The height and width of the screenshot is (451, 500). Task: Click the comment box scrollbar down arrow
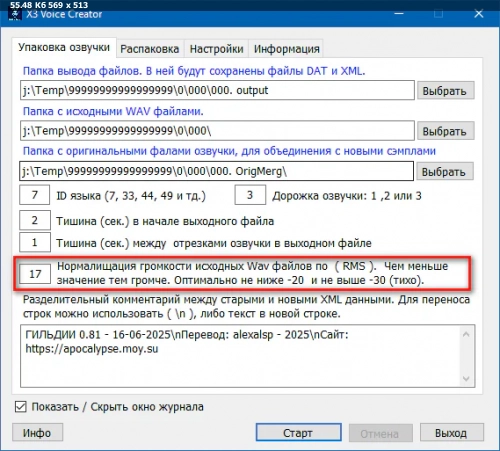(x=466, y=378)
